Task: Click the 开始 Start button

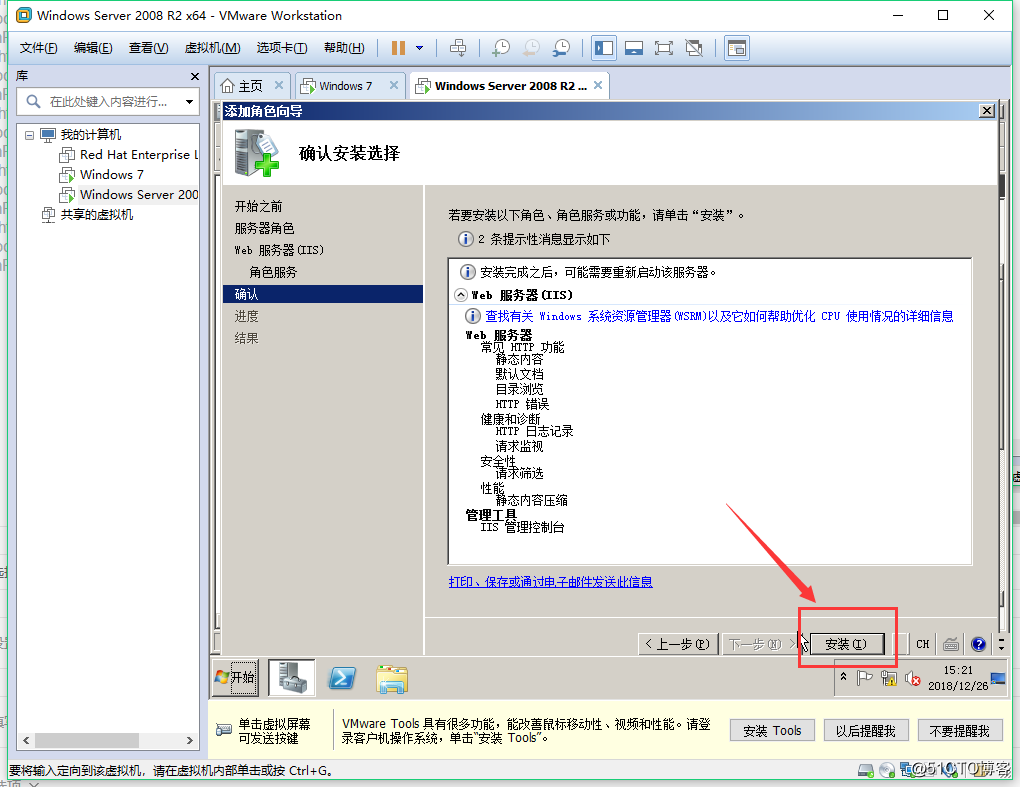Action: 235,678
